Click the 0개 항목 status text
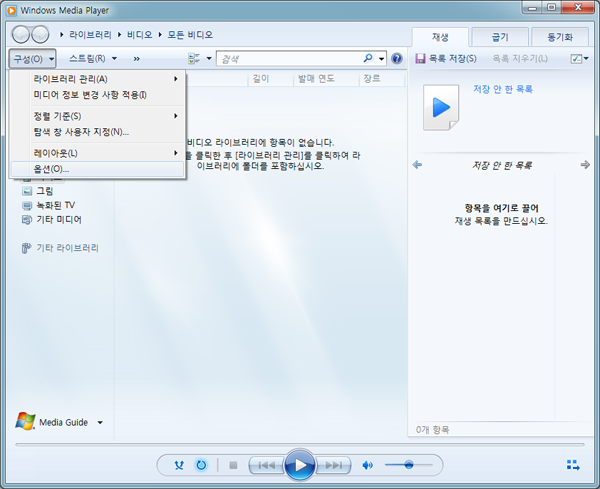Viewport: 600px width, 489px height. 432,430
